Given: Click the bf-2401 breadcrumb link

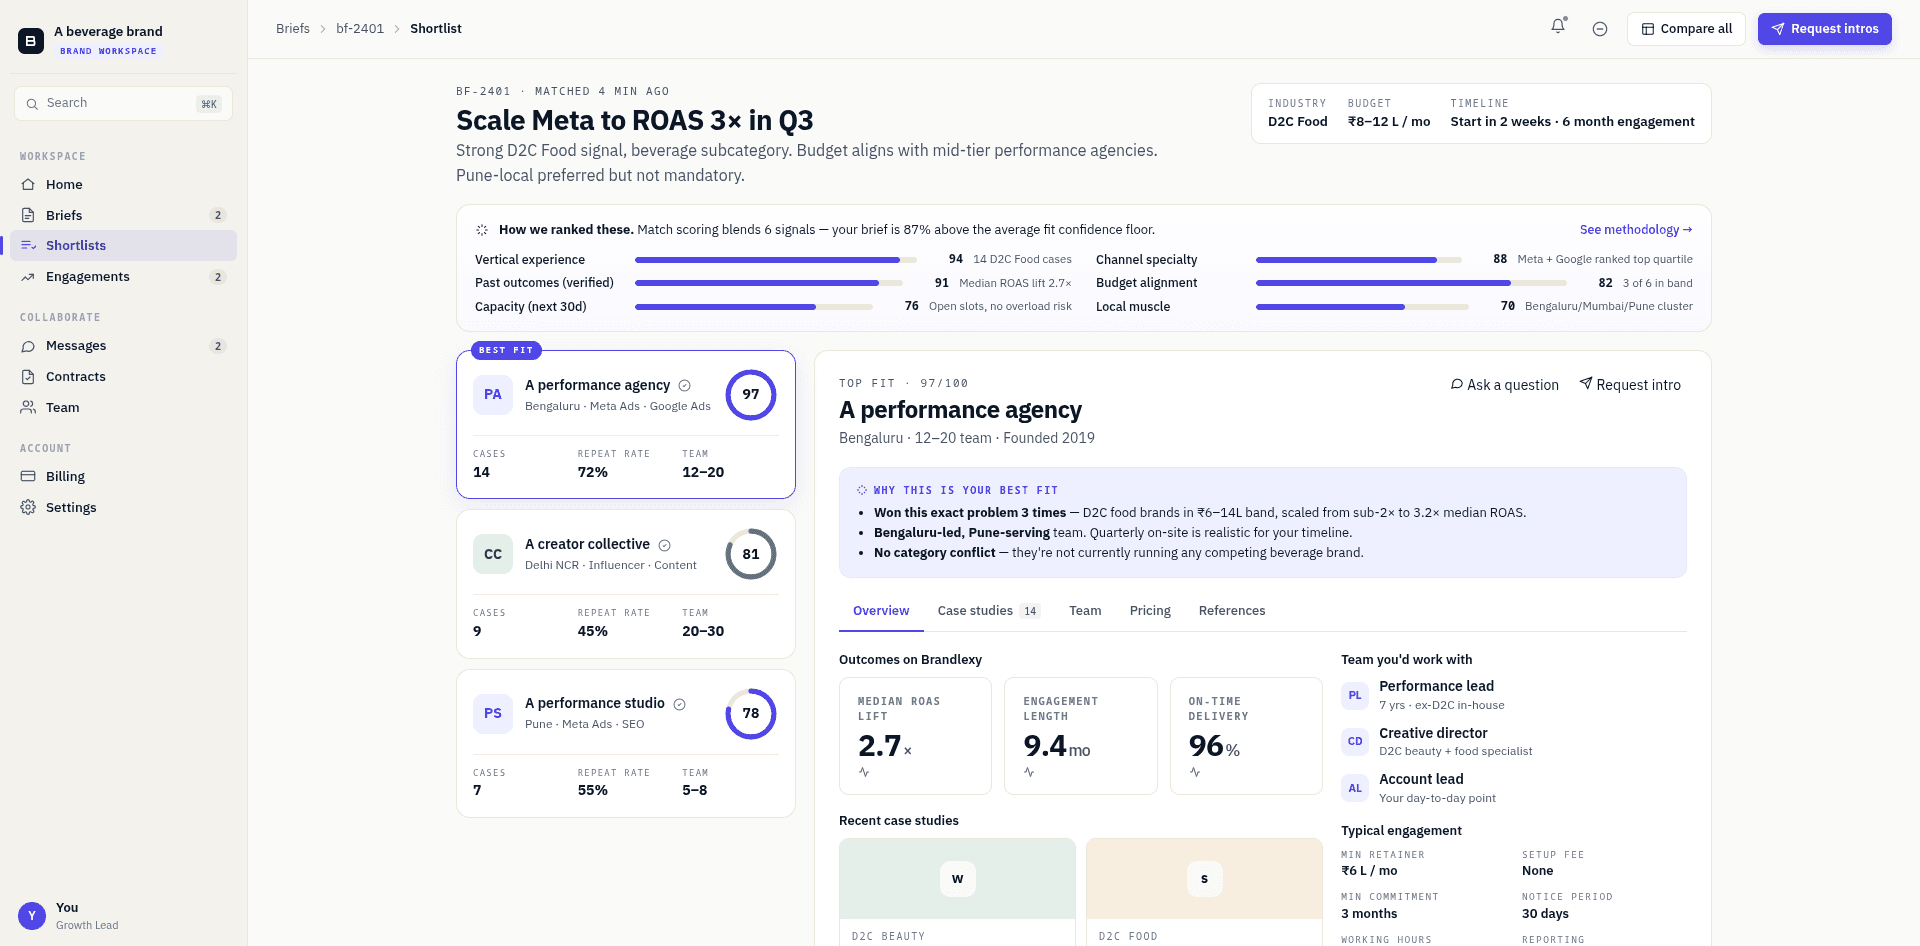Looking at the screenshot, I should (360, 29).
